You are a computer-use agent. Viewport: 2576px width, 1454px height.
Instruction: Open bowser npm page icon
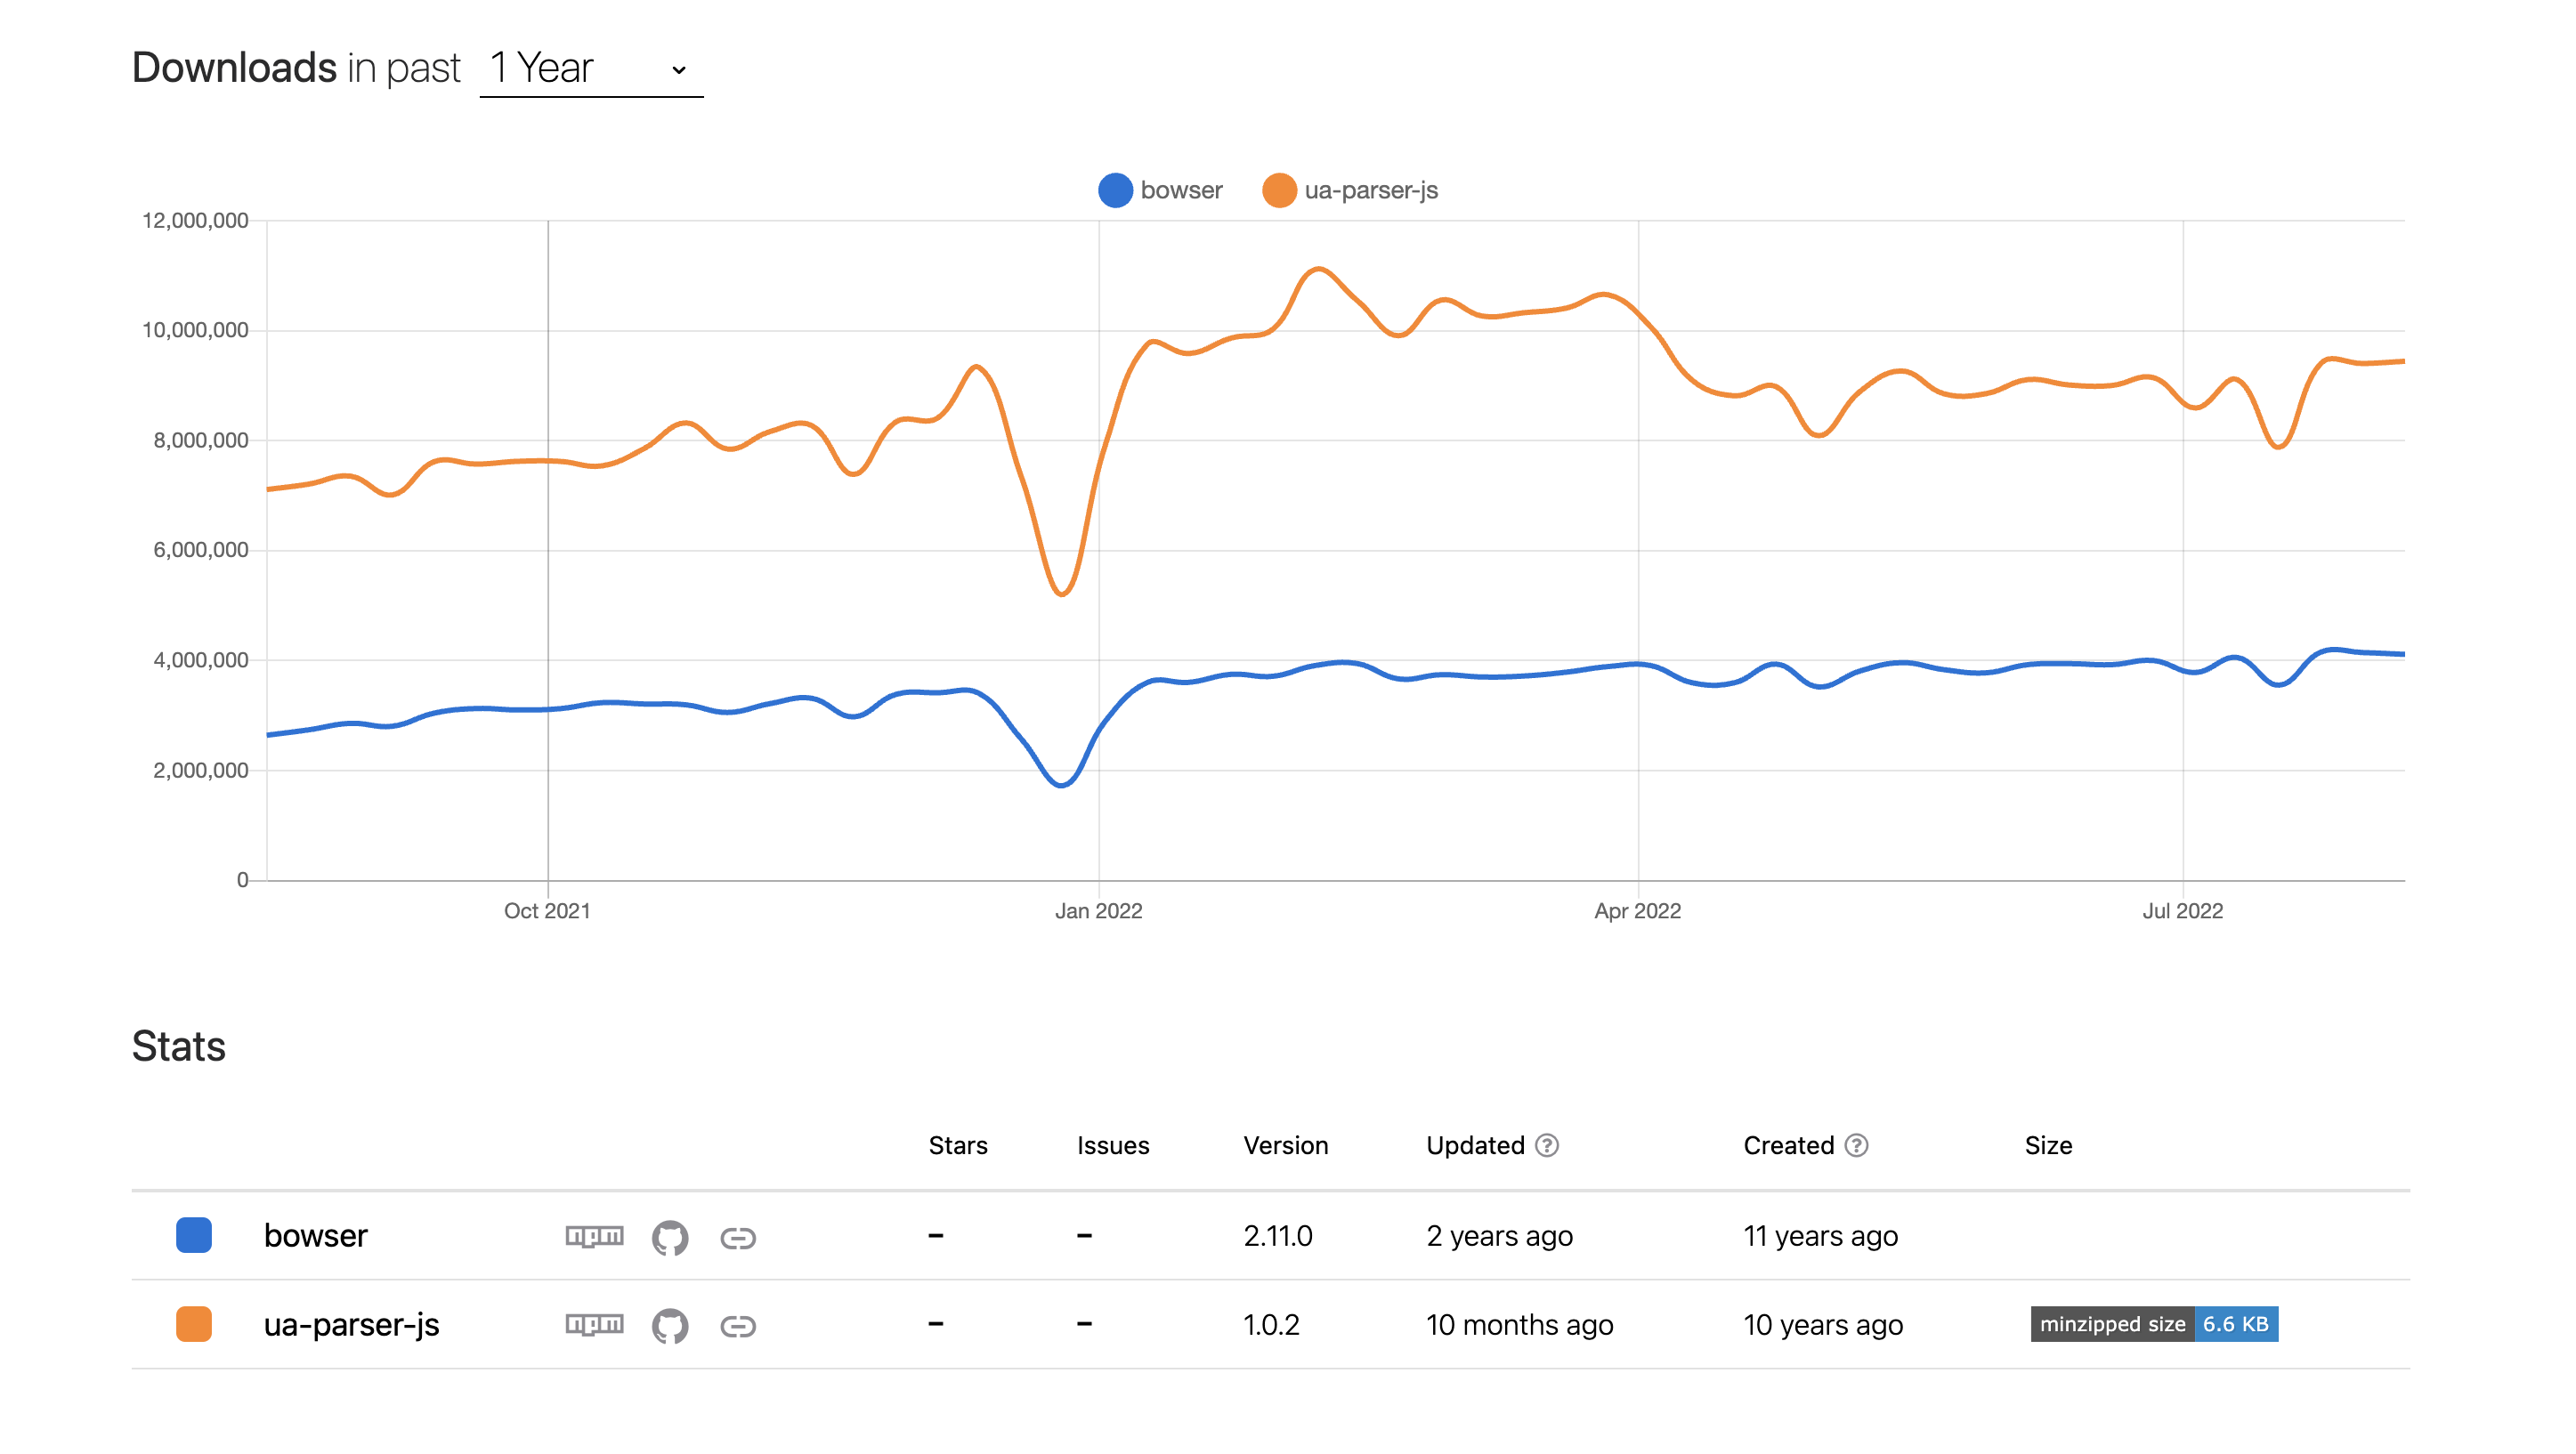(594, 1236)
